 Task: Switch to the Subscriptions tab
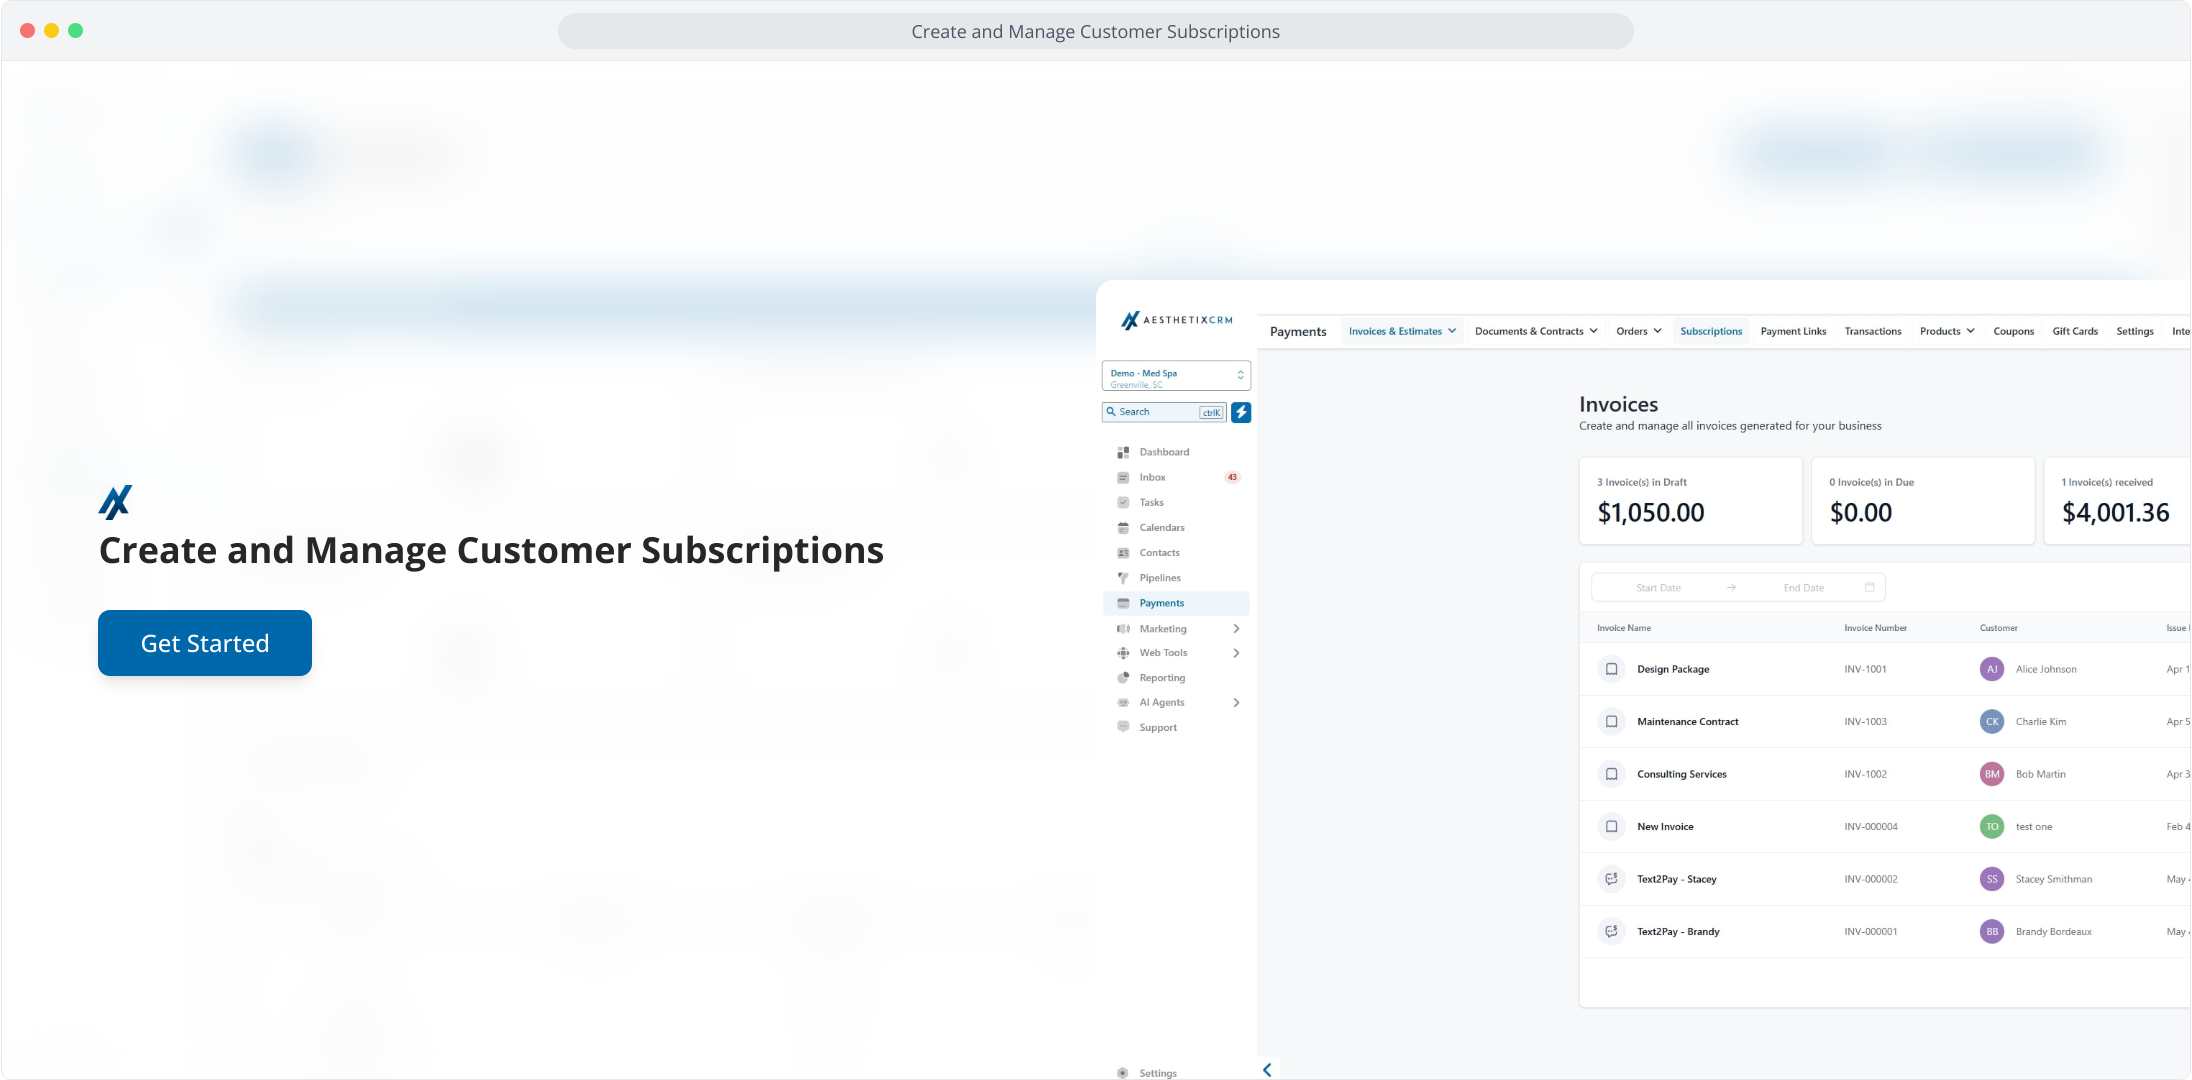[1710, 331]
